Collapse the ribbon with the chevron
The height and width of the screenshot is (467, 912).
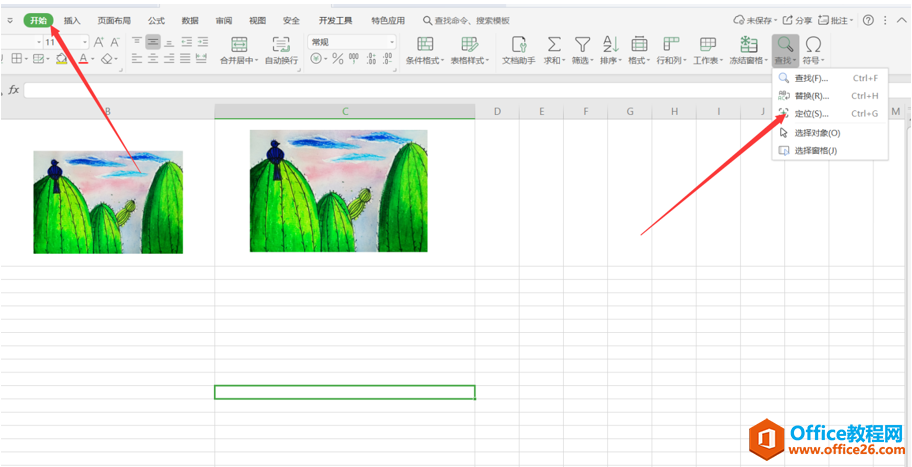[x=901, y=20]
